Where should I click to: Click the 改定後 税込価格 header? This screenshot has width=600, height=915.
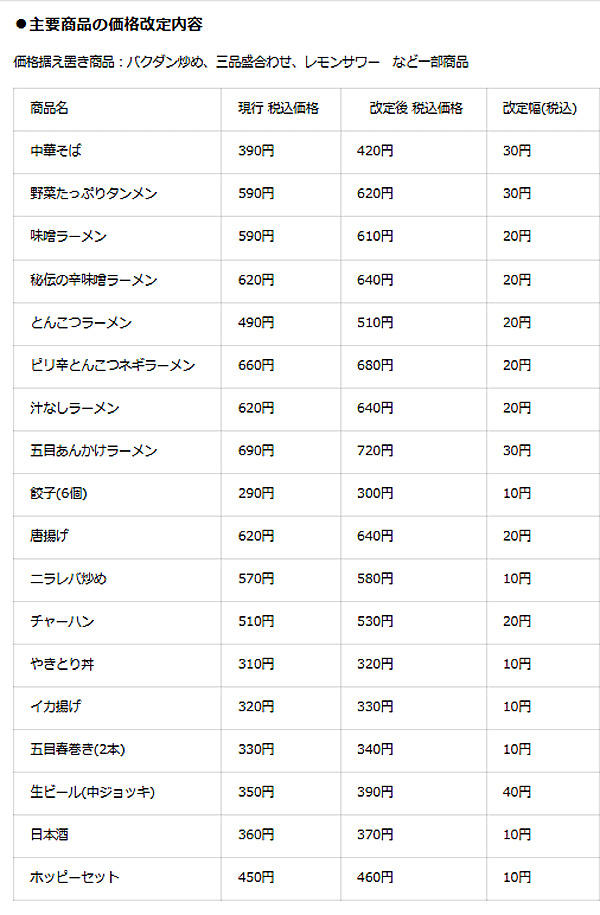[x=416, y=109]
